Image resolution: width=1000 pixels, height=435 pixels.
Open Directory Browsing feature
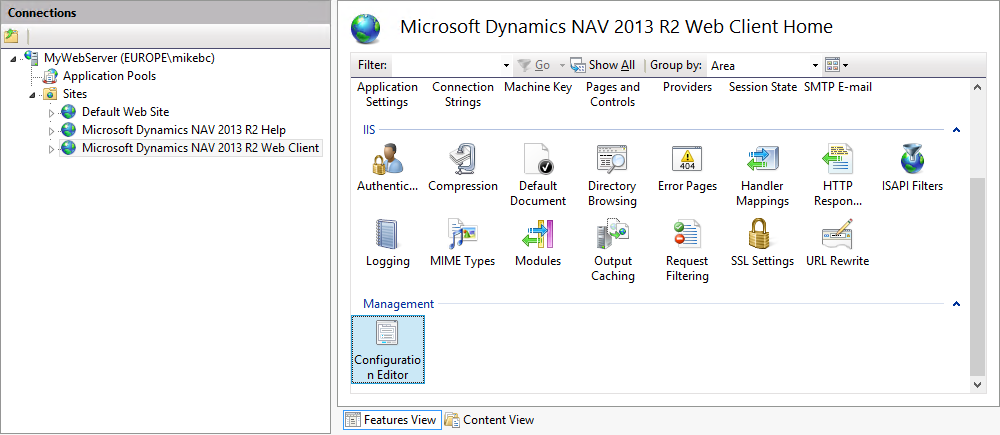pos(612,160)
